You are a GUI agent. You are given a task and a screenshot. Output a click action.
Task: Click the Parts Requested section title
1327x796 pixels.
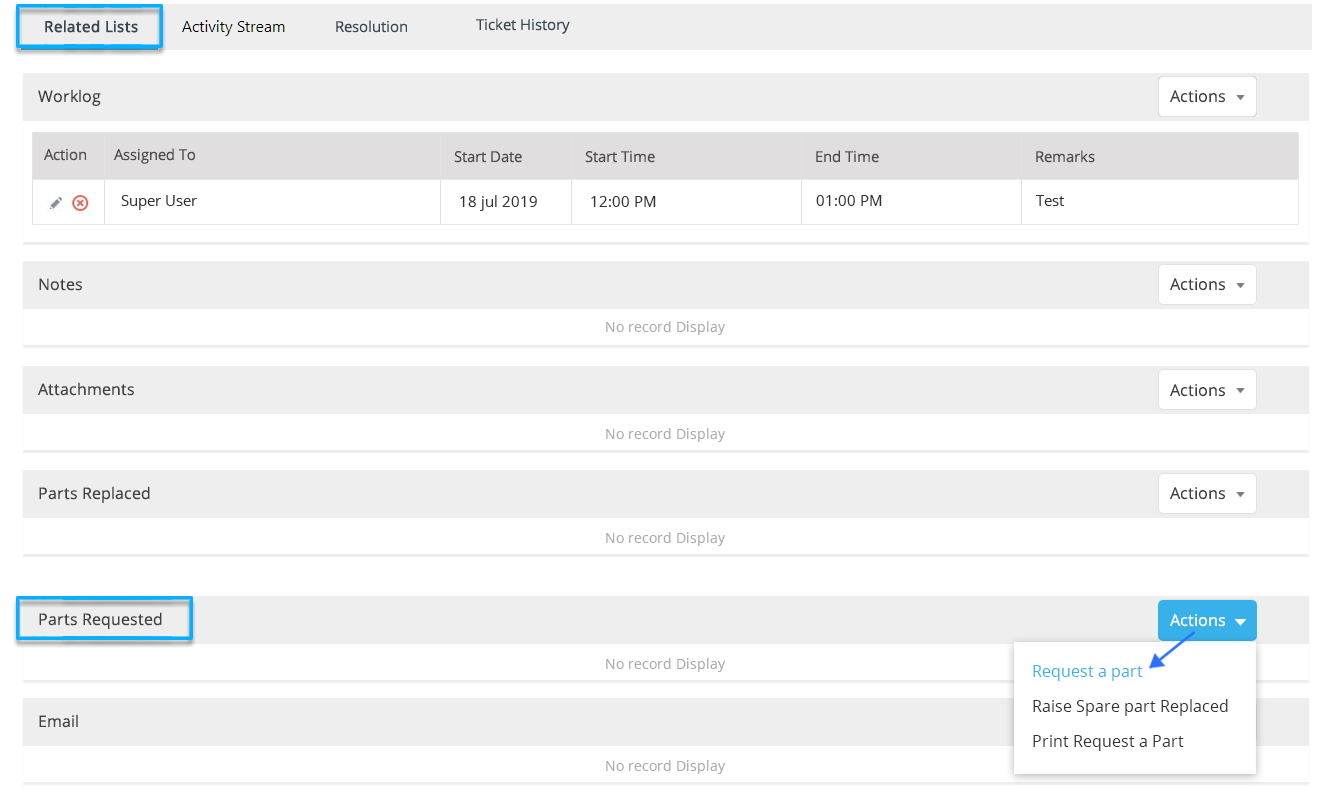pos(100,620)
